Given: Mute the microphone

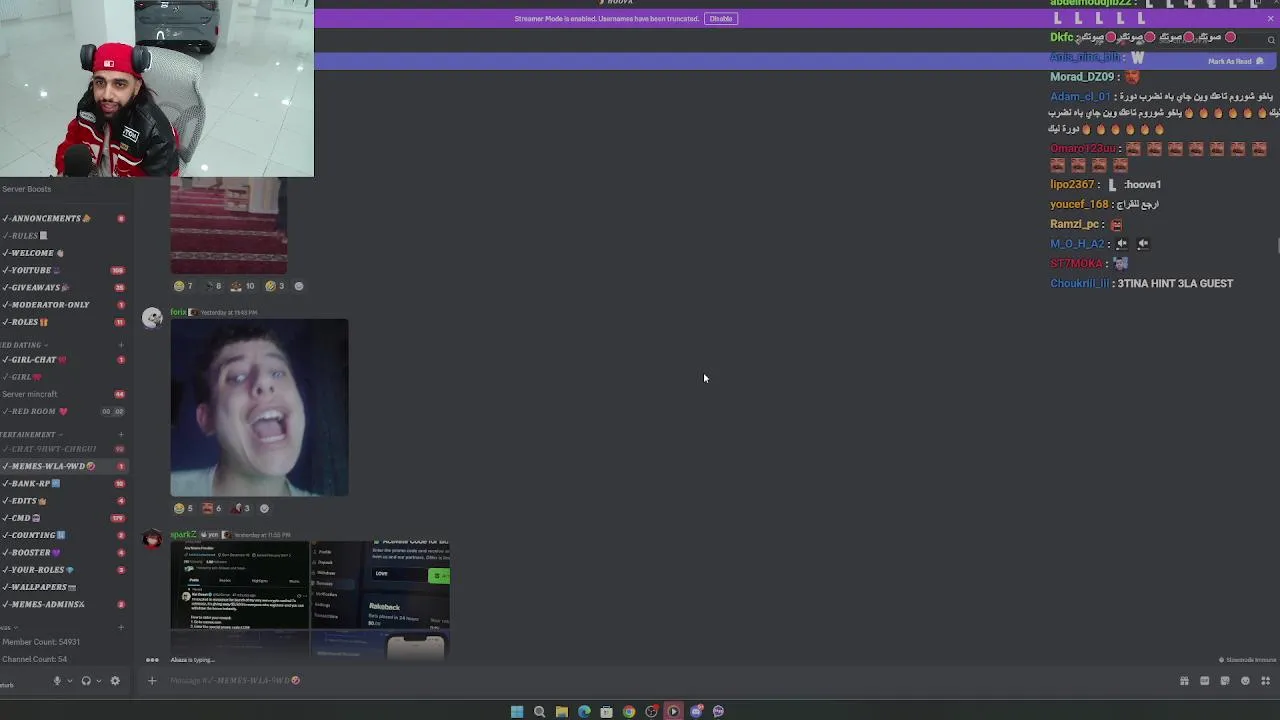Looking at the screenshot, I should pos(57,681).
